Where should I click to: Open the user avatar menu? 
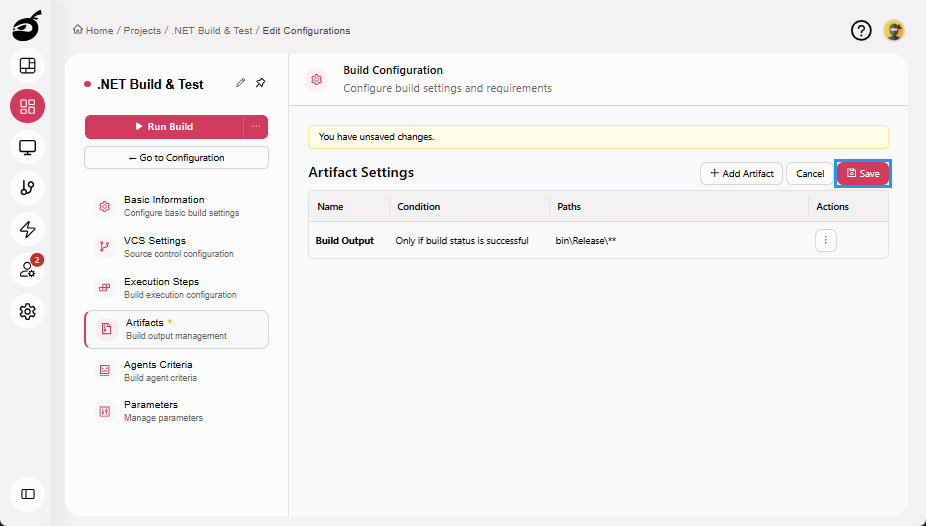(894, 30)
